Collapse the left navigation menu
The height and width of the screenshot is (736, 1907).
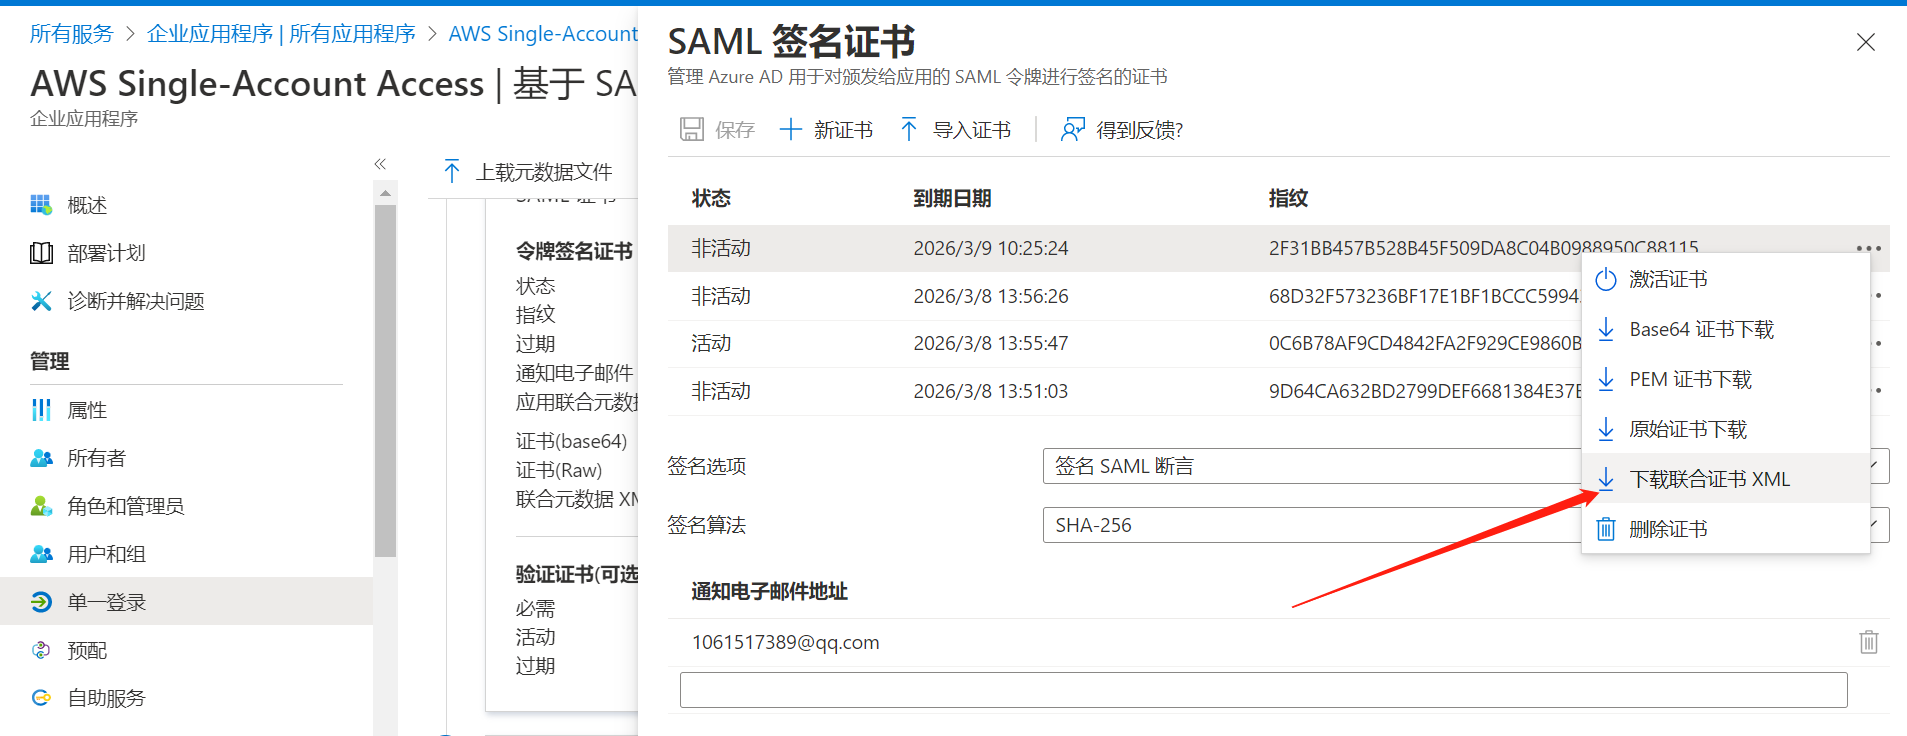point(380,164)
